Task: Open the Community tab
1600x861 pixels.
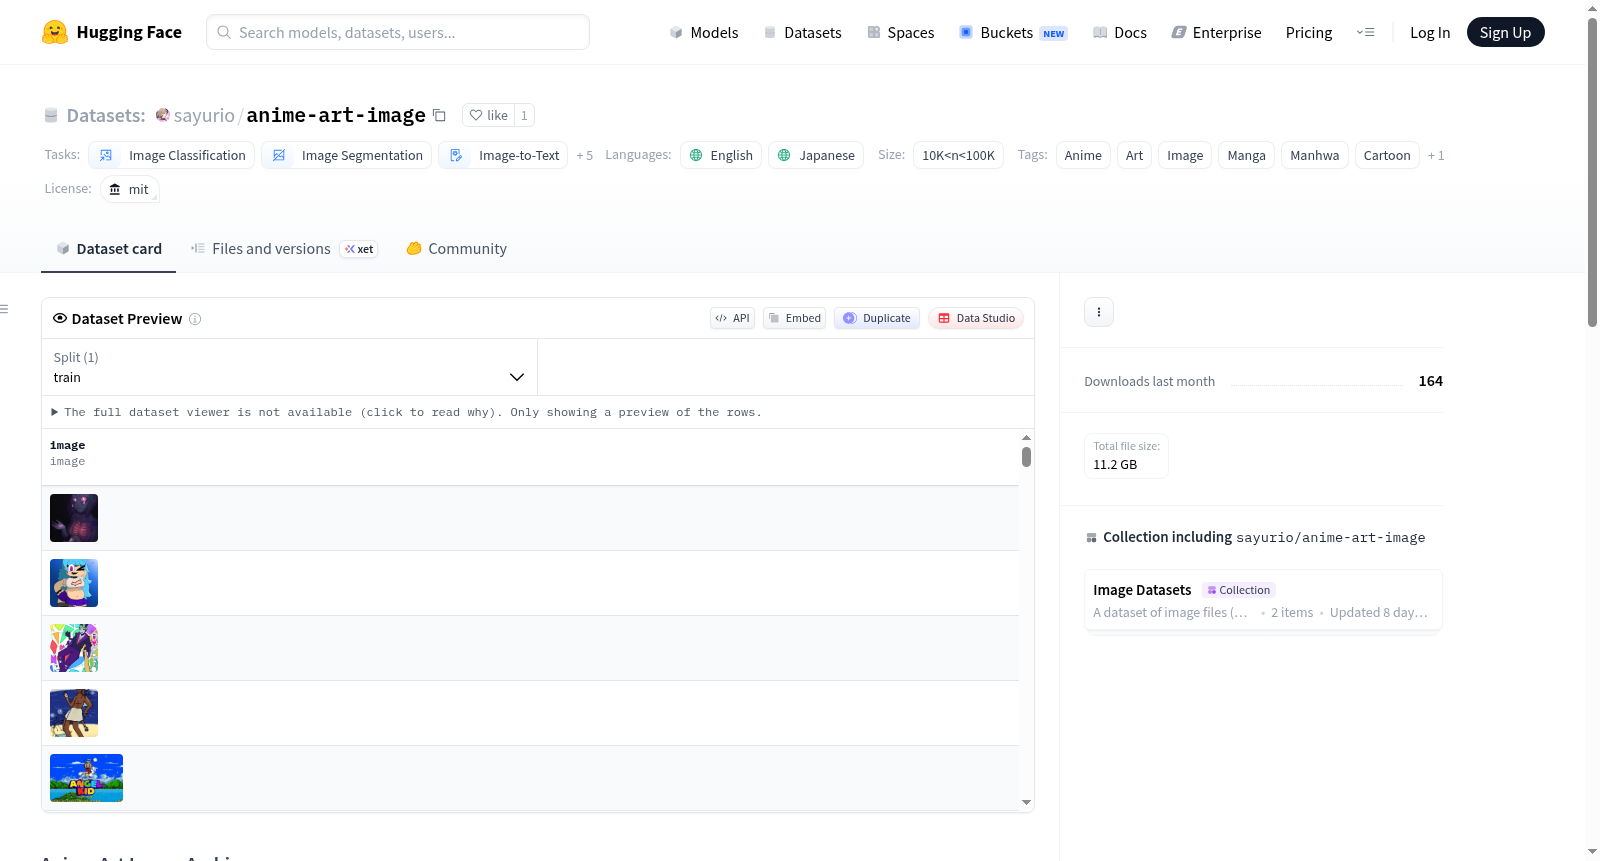Action: tap(456, 249)
